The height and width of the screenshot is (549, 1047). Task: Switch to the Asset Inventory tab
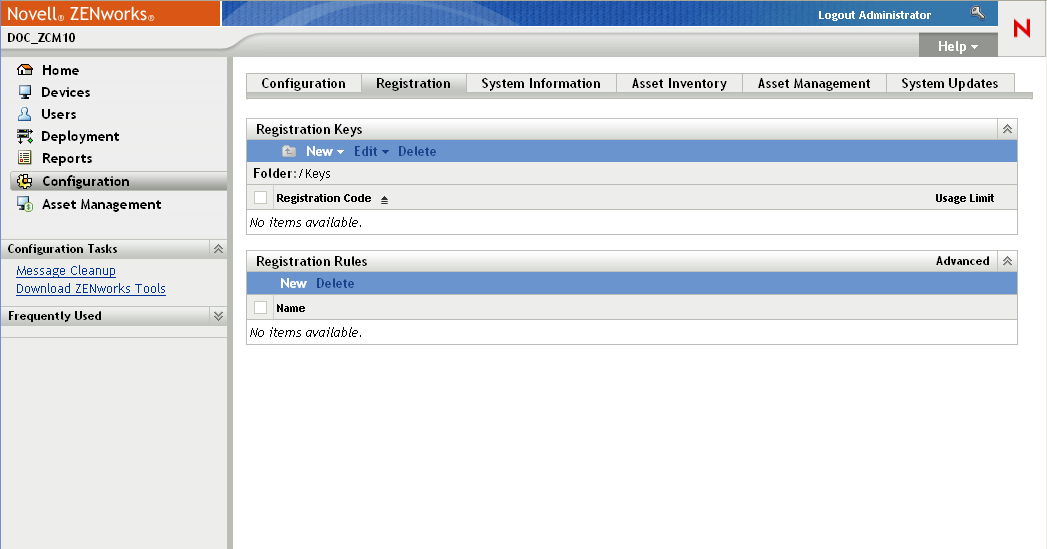[679, 83]
